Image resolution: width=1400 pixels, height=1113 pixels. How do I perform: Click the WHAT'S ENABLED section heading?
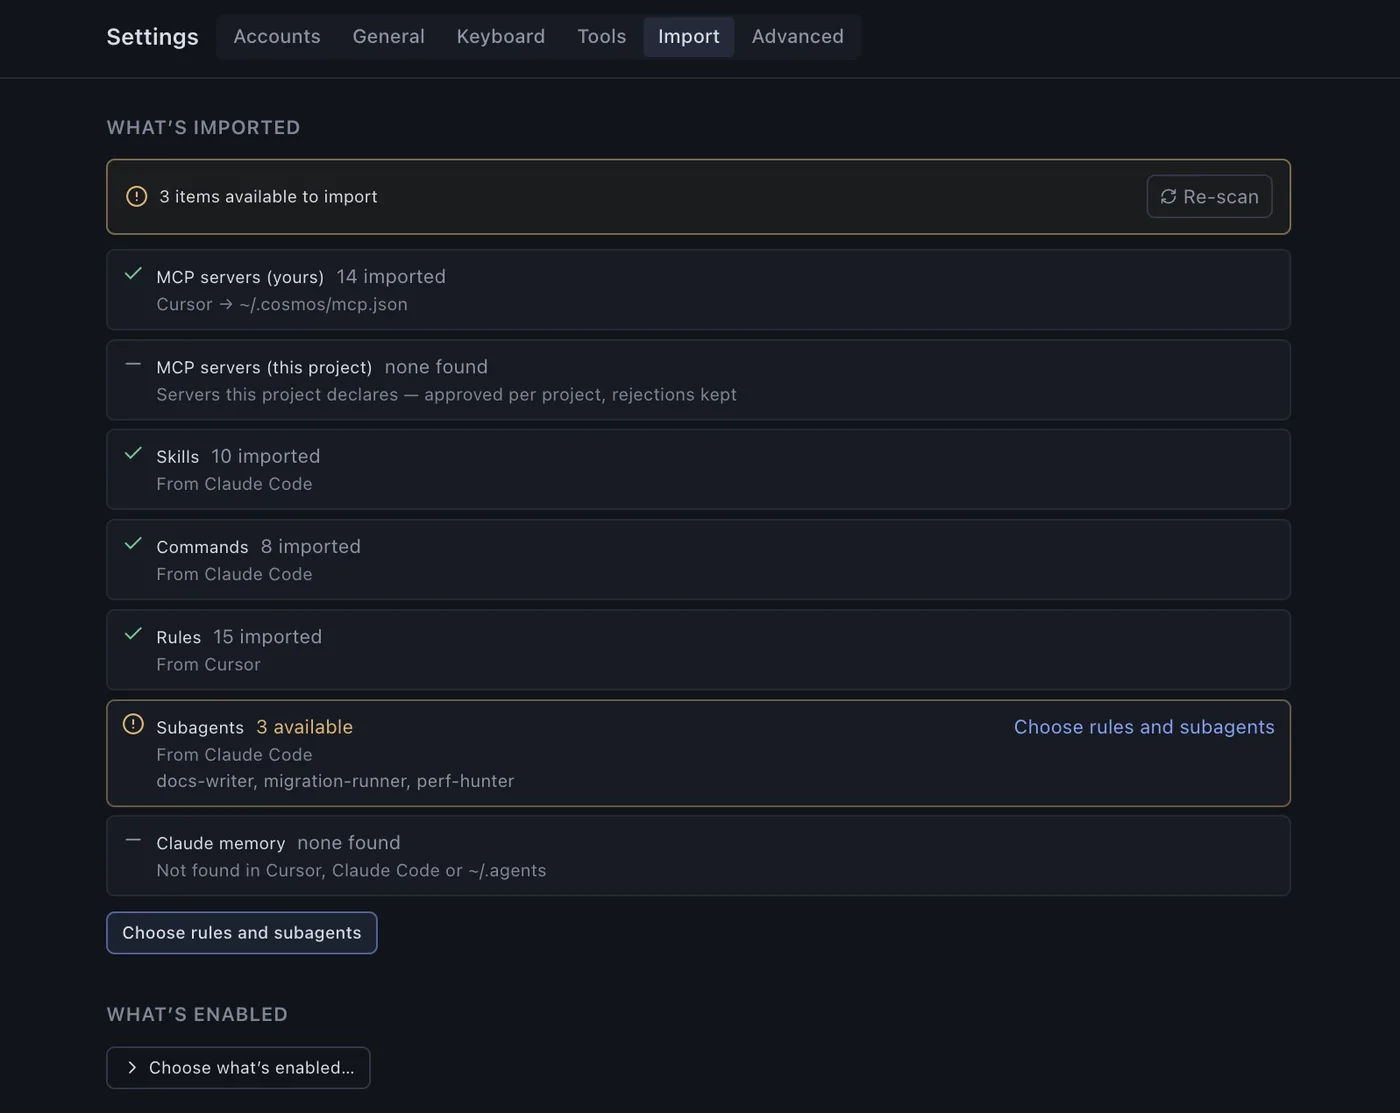tap(197, 1015)
